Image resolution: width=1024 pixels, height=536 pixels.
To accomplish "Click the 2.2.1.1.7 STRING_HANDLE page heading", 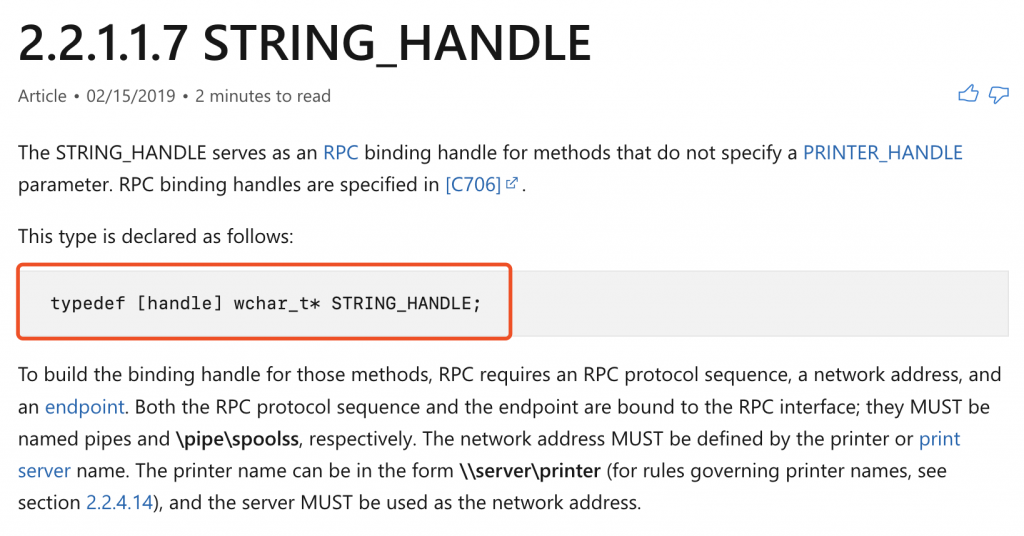I will (x=305, y=45).
